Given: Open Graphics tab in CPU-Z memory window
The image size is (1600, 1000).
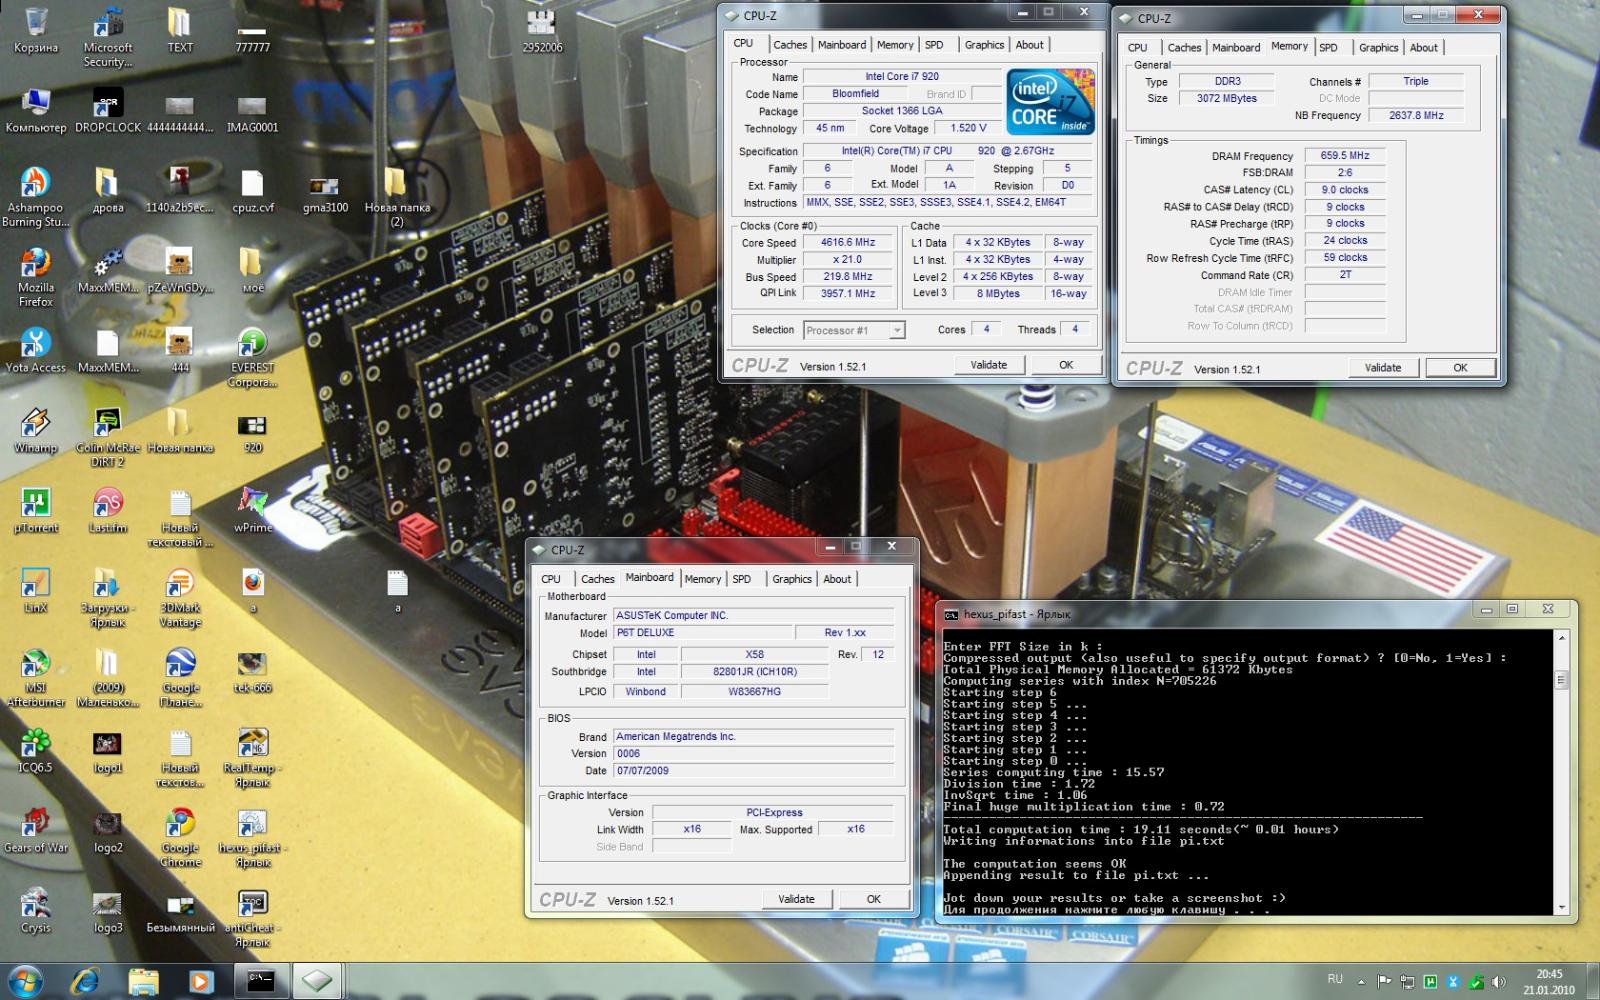Looking at the screenshot, I should coord(1378,48).
